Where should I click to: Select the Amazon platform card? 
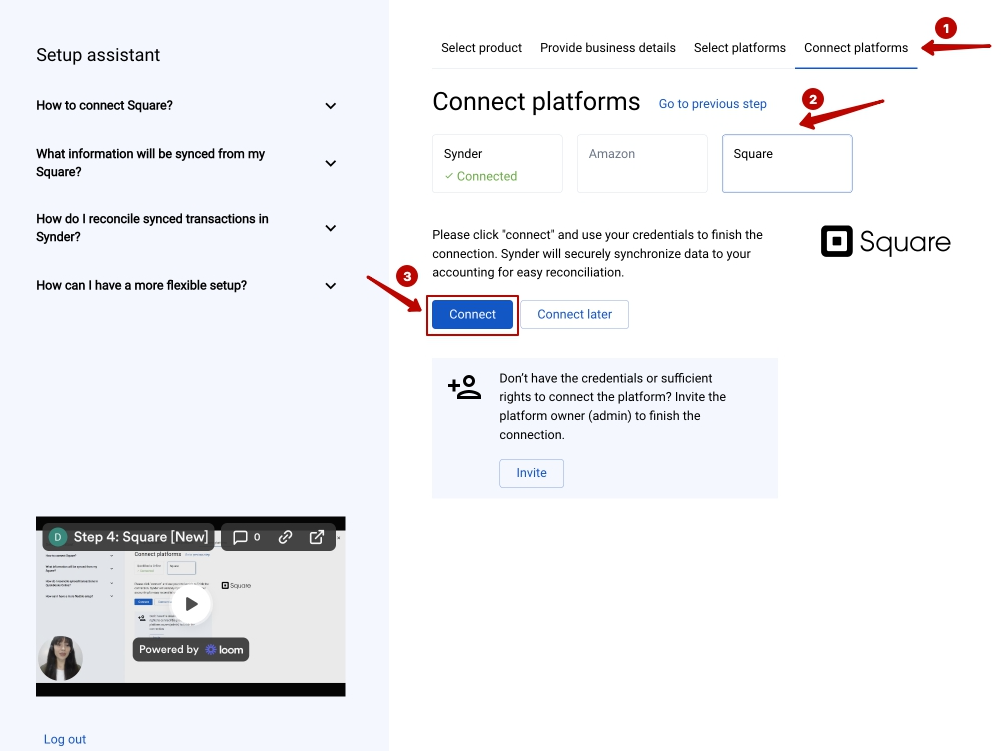point(642,163)
